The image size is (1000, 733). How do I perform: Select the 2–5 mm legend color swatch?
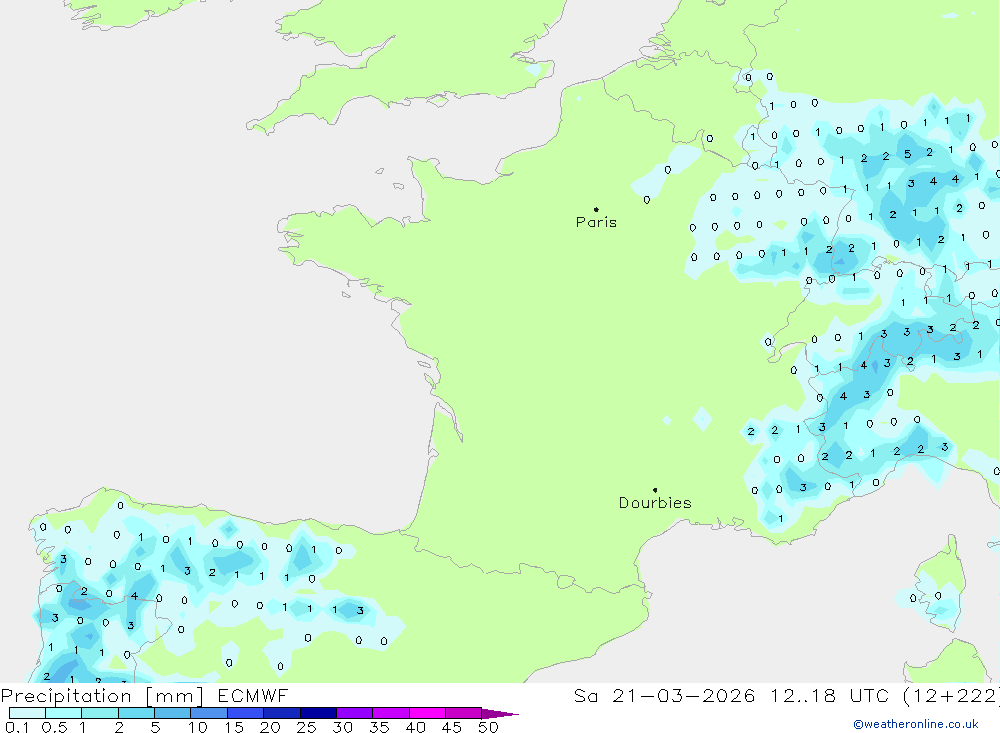[x=136, y=713]
